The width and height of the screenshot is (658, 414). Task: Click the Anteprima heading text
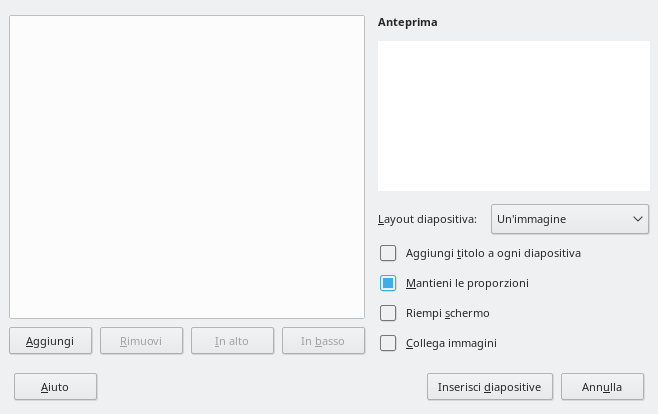tap(407, 22)
